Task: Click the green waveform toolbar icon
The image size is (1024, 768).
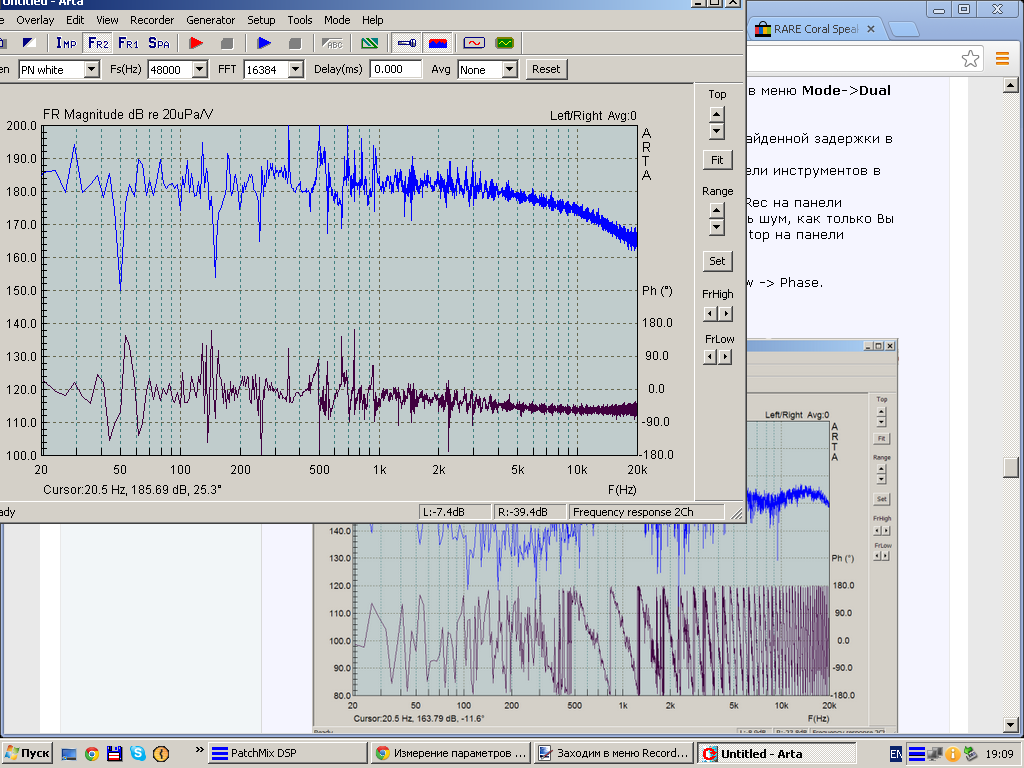Action: pyautogui.click(x=504, y=43)
